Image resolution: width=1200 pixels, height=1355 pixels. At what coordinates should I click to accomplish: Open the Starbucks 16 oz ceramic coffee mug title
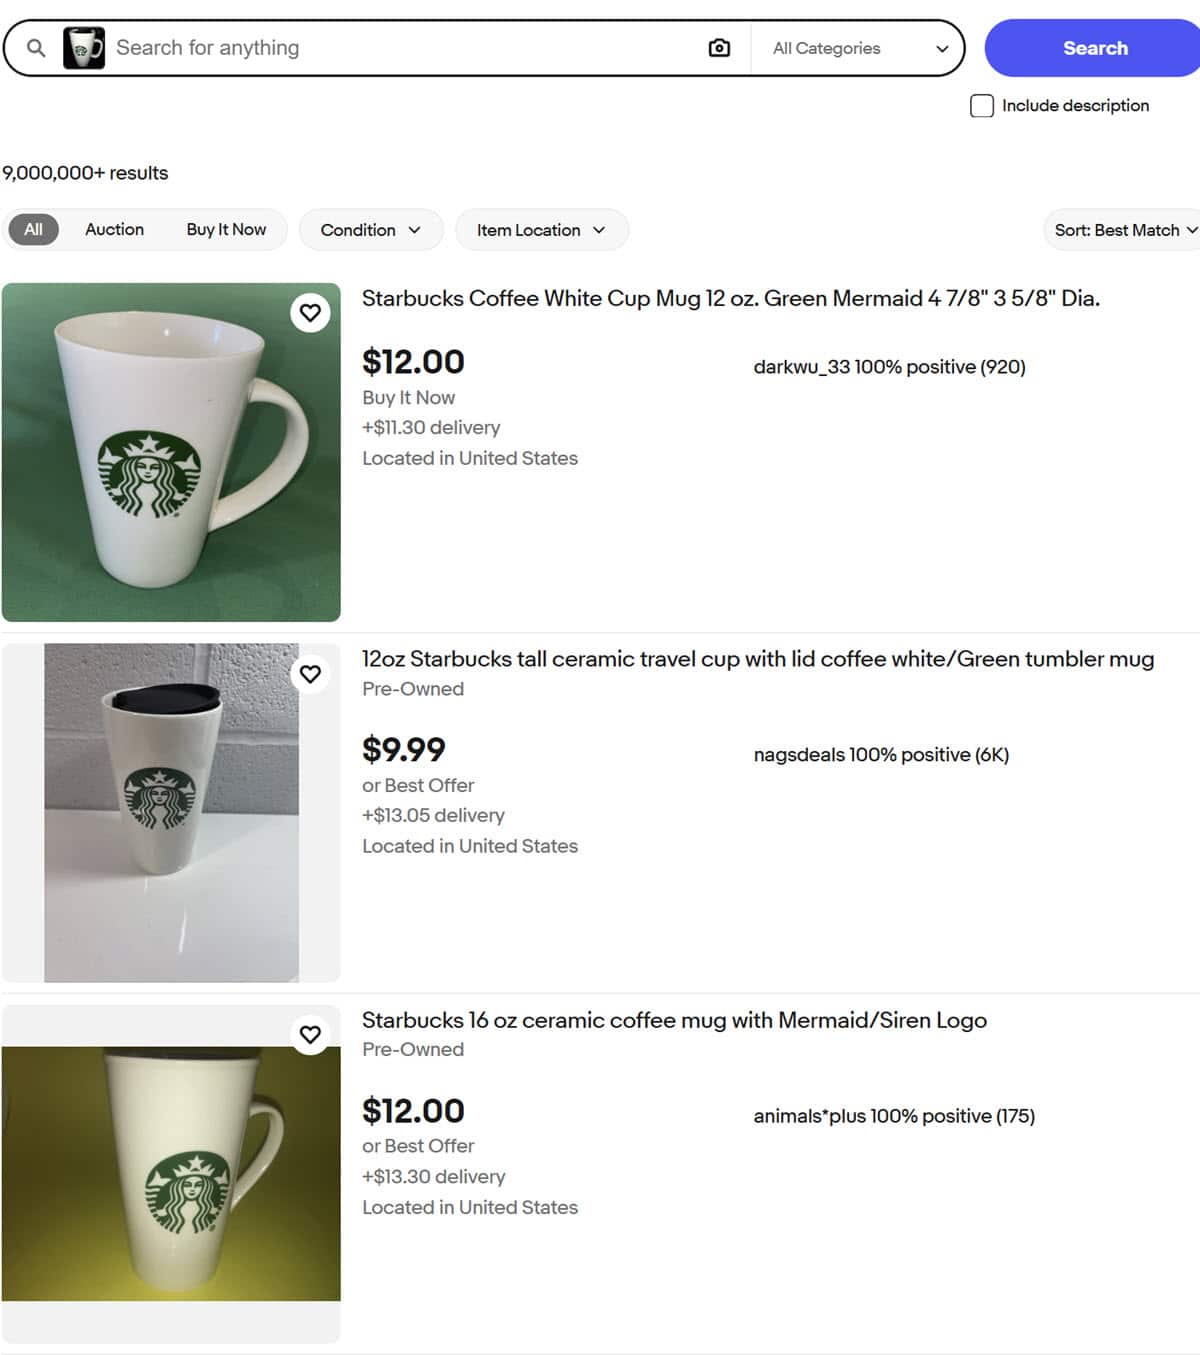pos(674,1020)
